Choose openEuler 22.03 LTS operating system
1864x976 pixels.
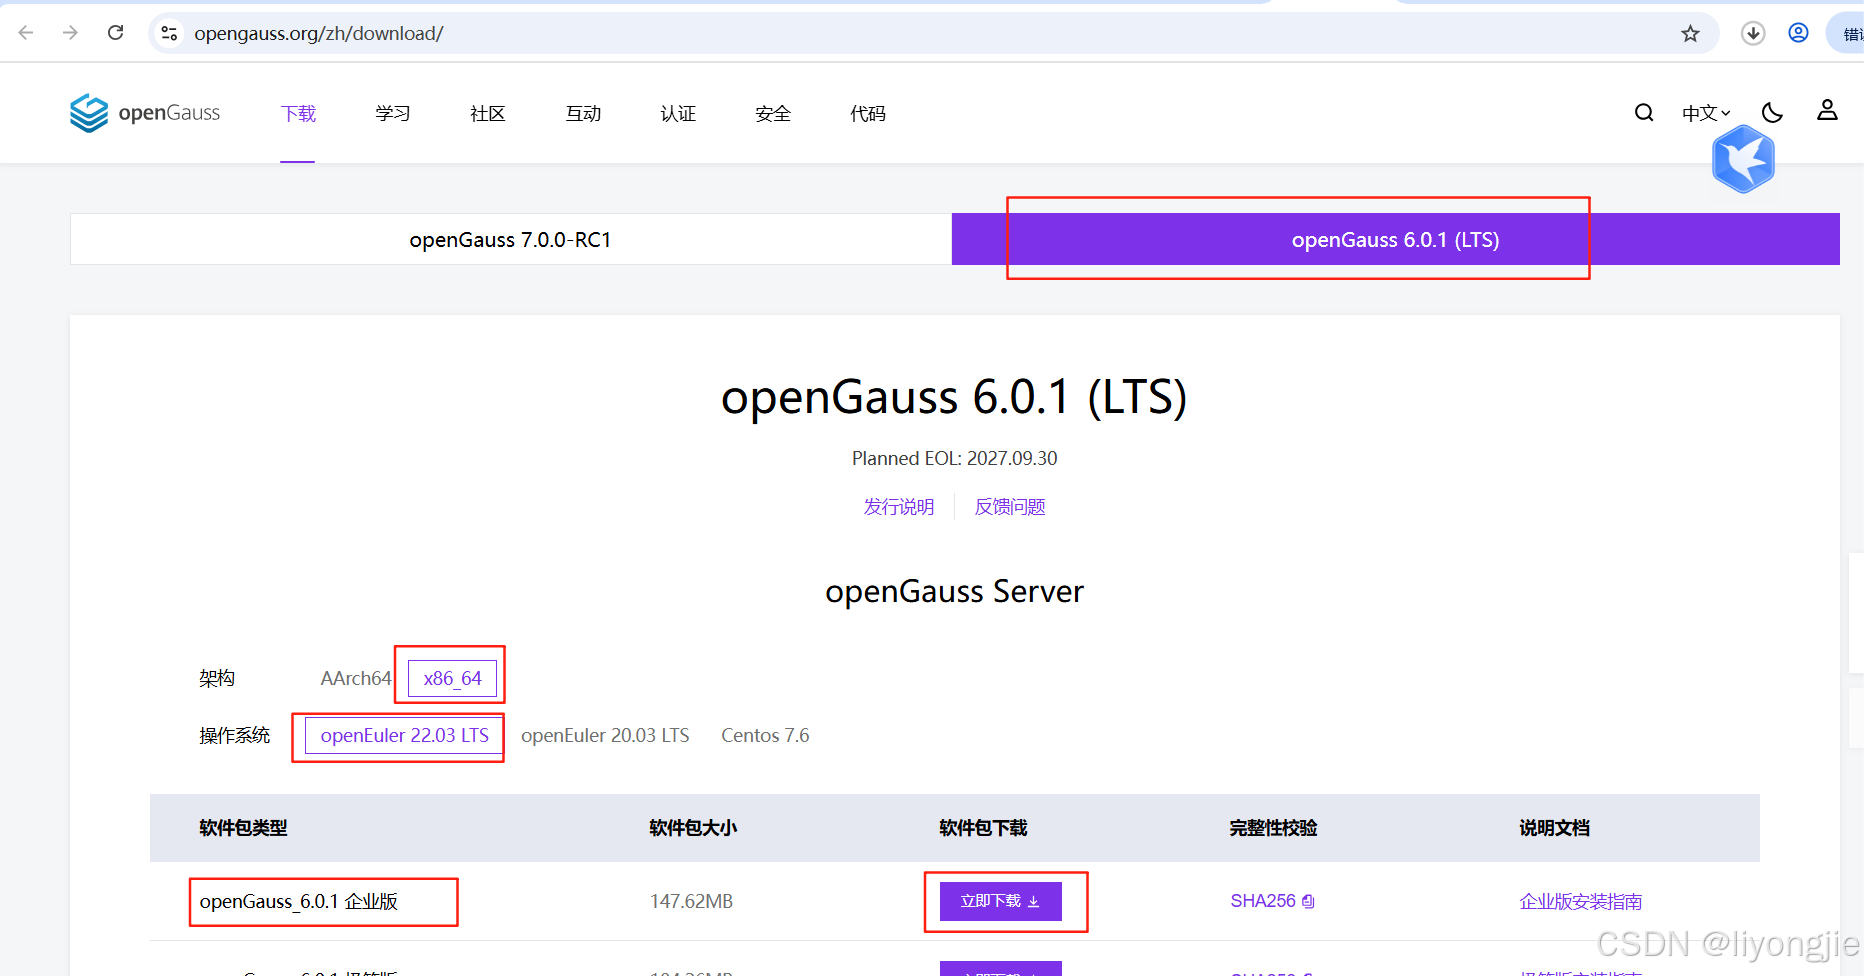pos(404,736)
